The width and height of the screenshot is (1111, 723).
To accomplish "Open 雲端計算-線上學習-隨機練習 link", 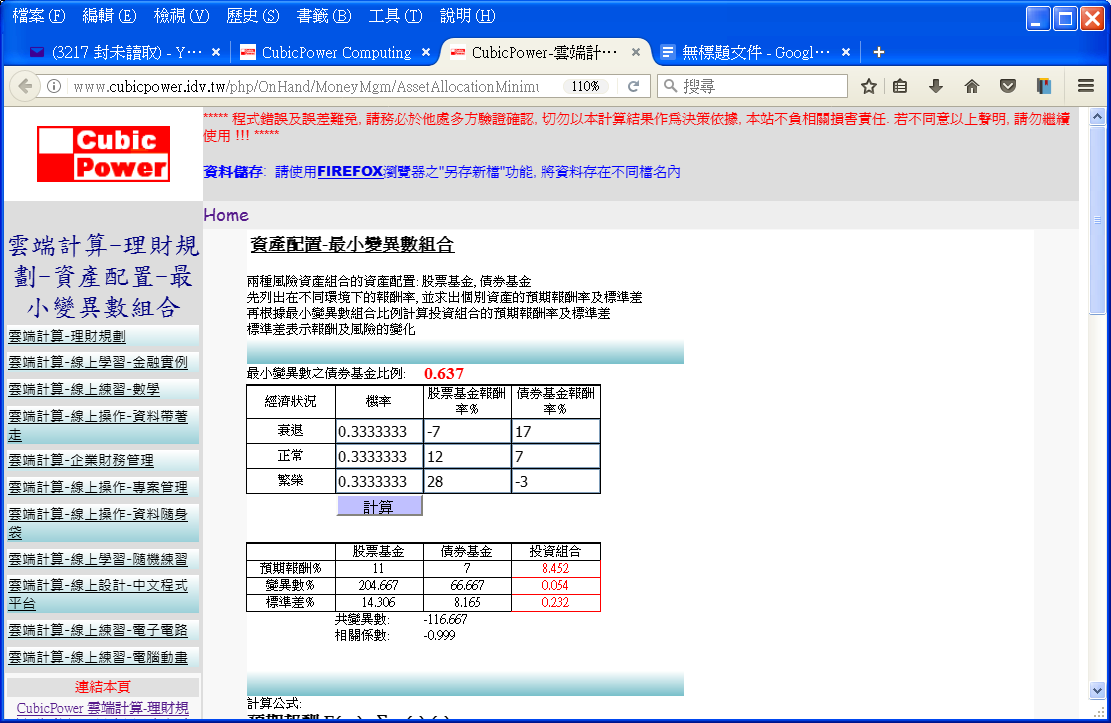I will click(98, 559).
